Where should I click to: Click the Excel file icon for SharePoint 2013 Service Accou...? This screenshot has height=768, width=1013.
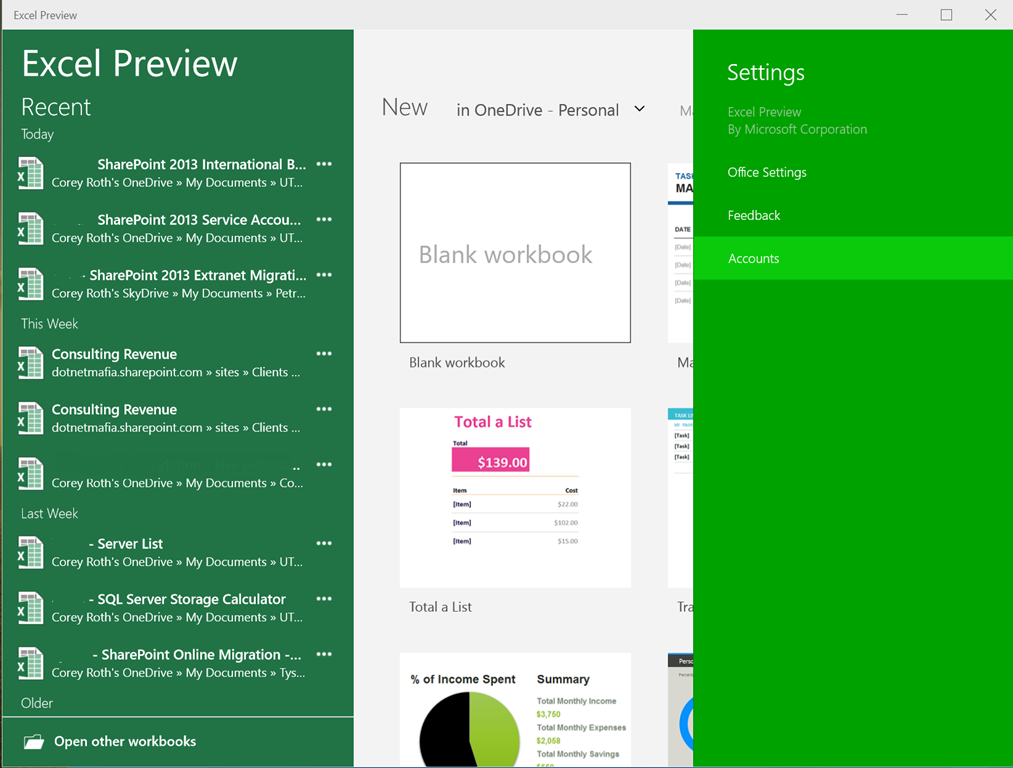pyautogui.click(x=30, y=229)
